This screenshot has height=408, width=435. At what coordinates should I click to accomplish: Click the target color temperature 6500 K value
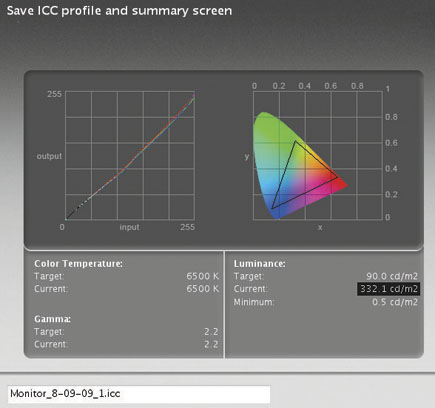203,276
